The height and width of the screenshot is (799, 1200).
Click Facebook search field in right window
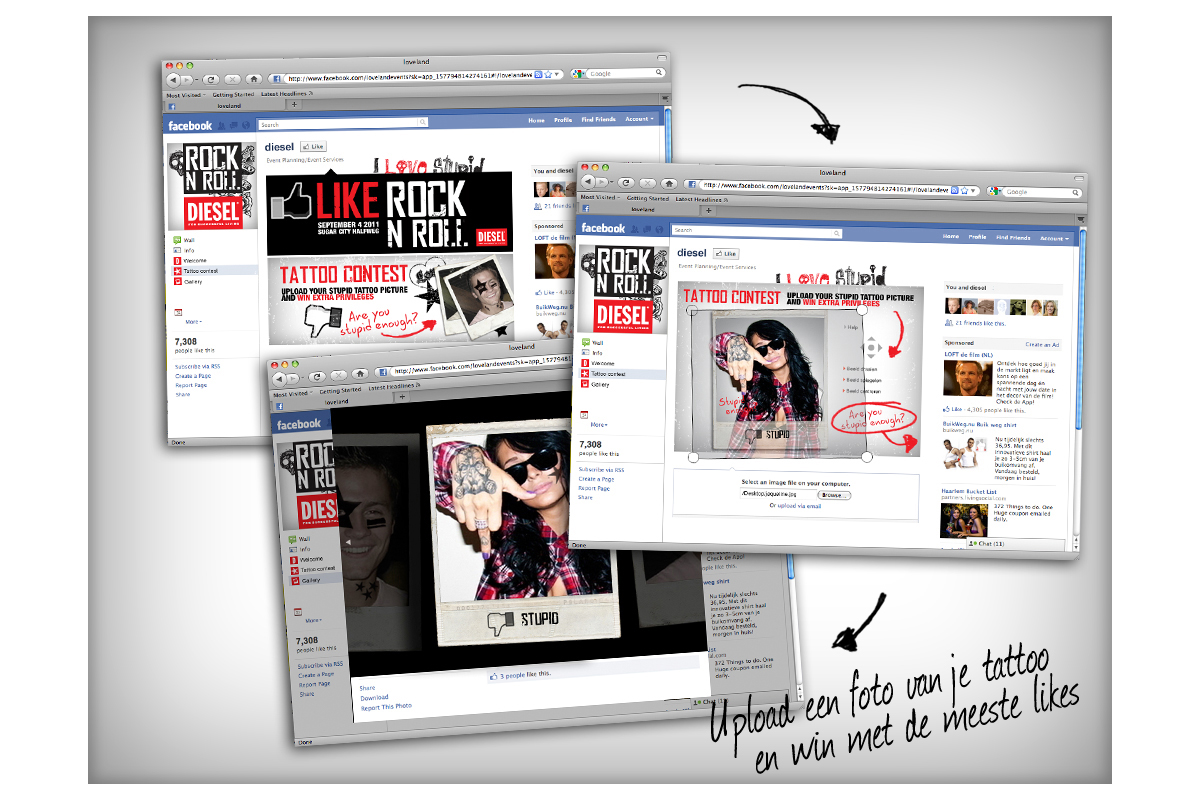757,231
